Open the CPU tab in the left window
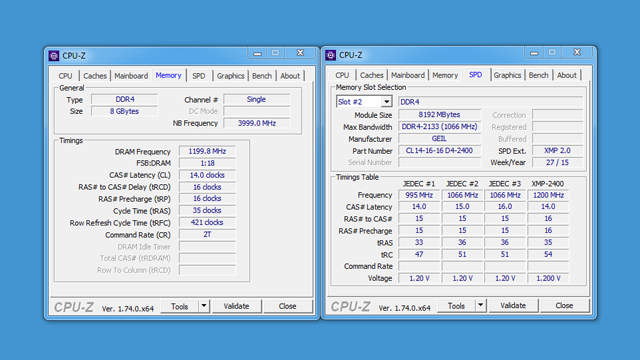 pyautogui.click(x=65, y=76)
